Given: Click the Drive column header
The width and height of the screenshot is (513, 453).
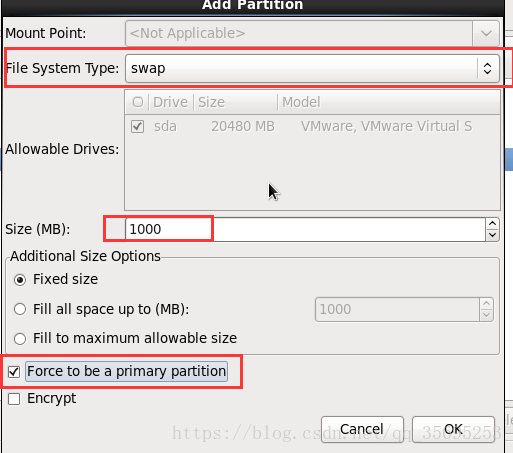Looking at the screenshot, I should tap(170, 102).
